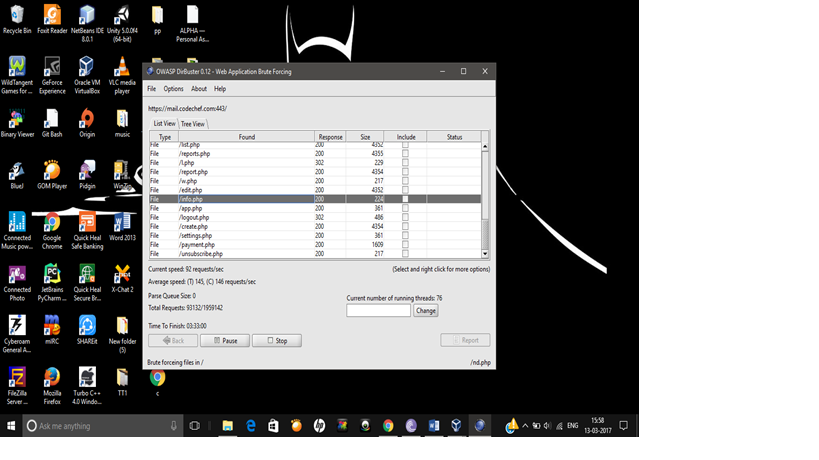Click the Windows Start button
819x460 pixels.
pyautogui.click(x=11, y=426)
